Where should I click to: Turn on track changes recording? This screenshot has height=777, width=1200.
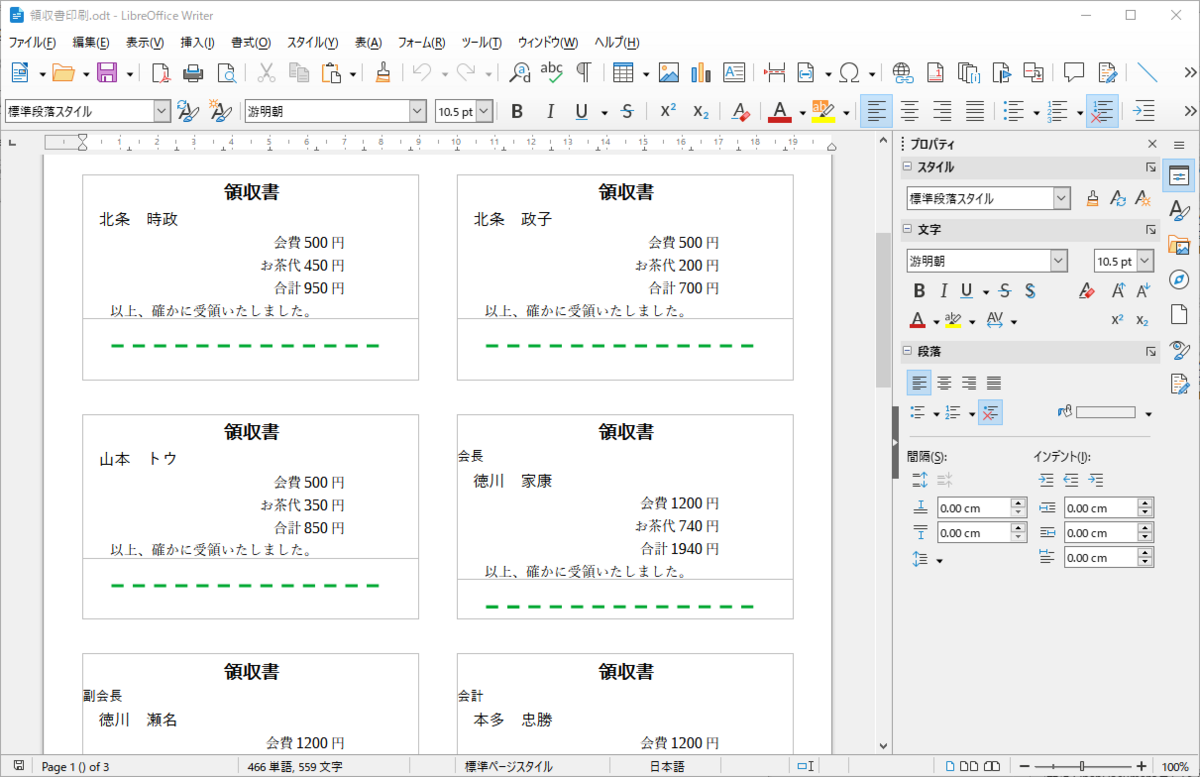click(1107, 72)
